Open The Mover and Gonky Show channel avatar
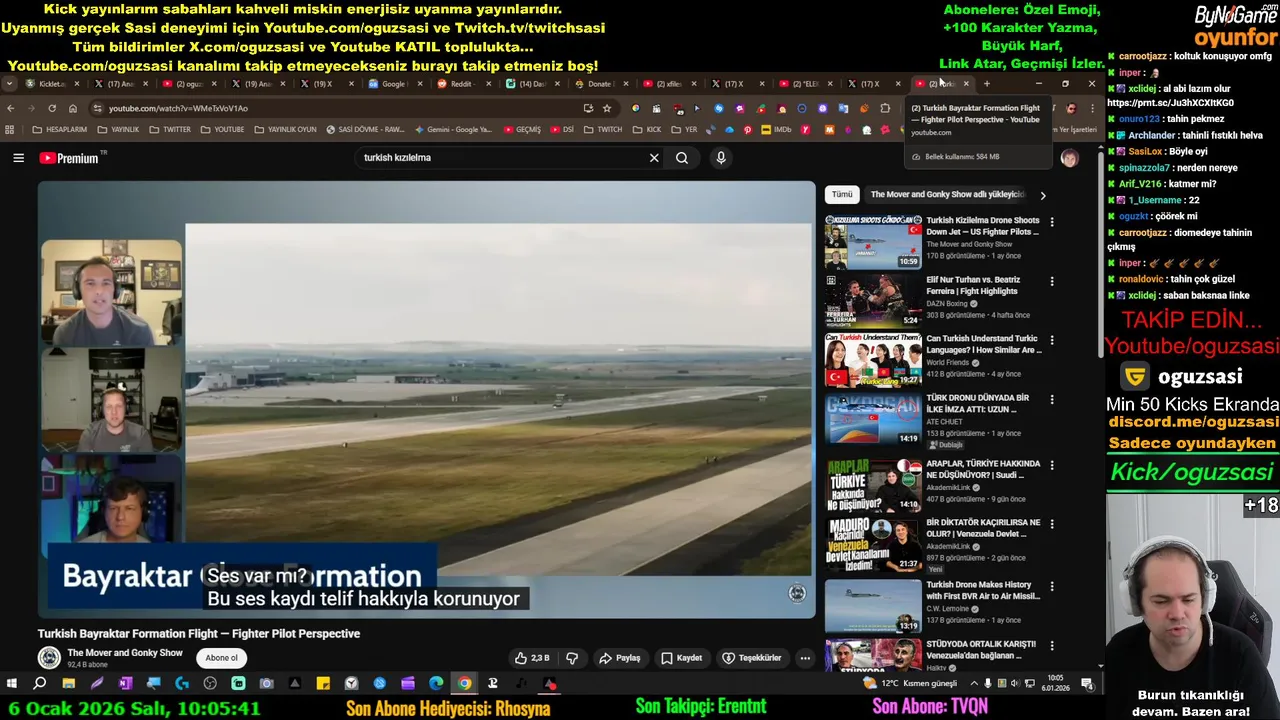Viewport: 1280px width, 720px height. tap(49, 658)
